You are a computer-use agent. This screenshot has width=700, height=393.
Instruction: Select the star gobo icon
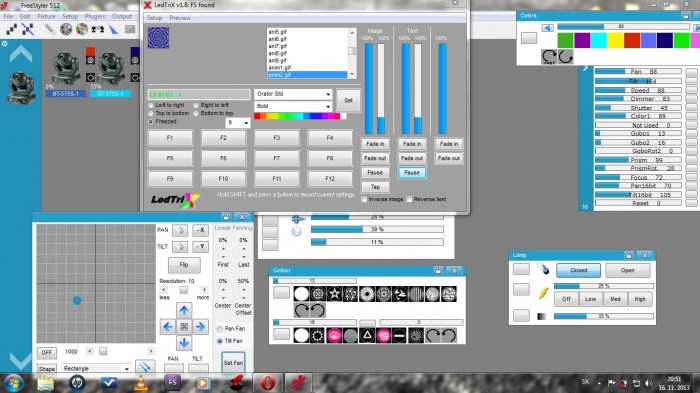(x=334, y=294)
